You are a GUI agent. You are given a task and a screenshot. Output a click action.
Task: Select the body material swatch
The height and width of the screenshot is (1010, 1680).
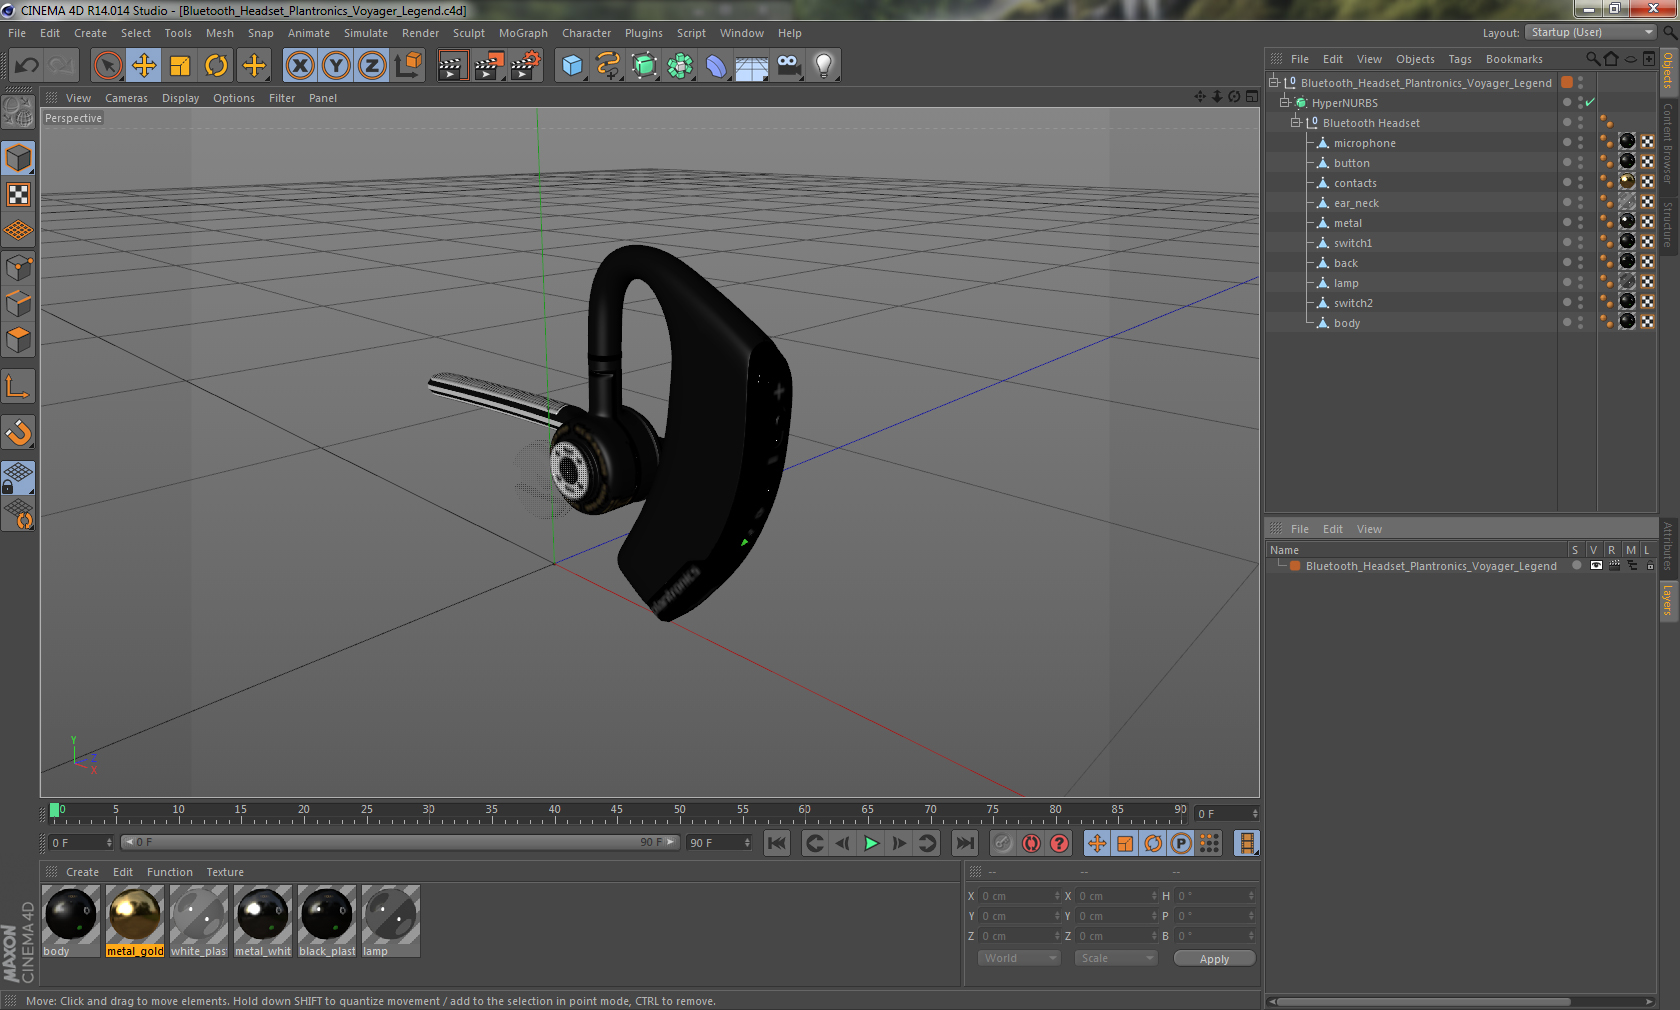point(71,921)
